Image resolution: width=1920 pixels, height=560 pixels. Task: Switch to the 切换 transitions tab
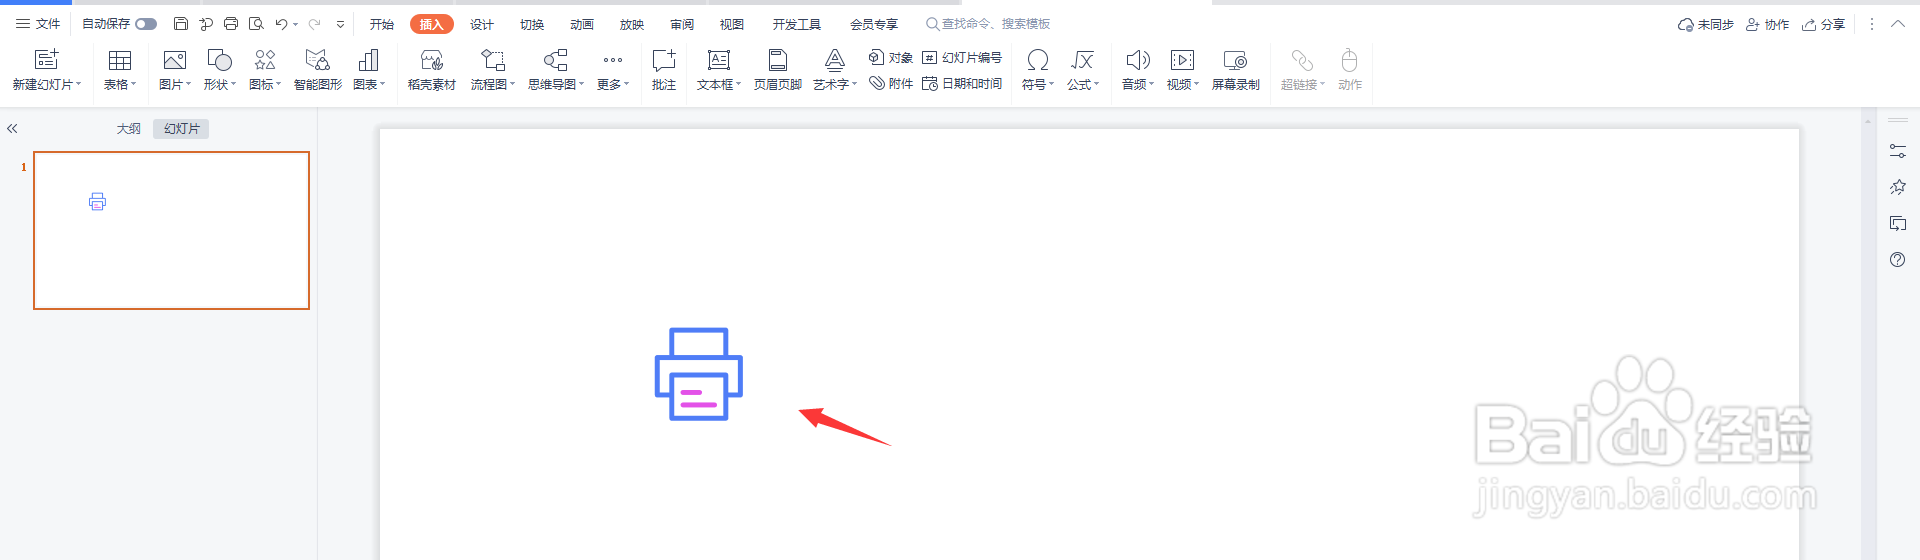tap(532, 24)
